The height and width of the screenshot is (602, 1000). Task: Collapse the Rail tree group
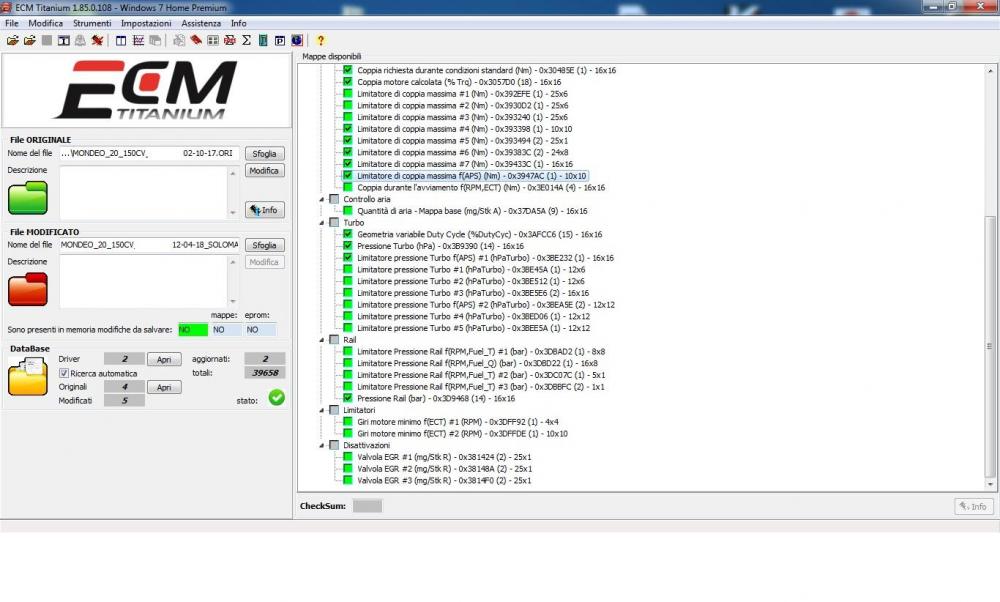pyautogui.click(x=323, y=340)
